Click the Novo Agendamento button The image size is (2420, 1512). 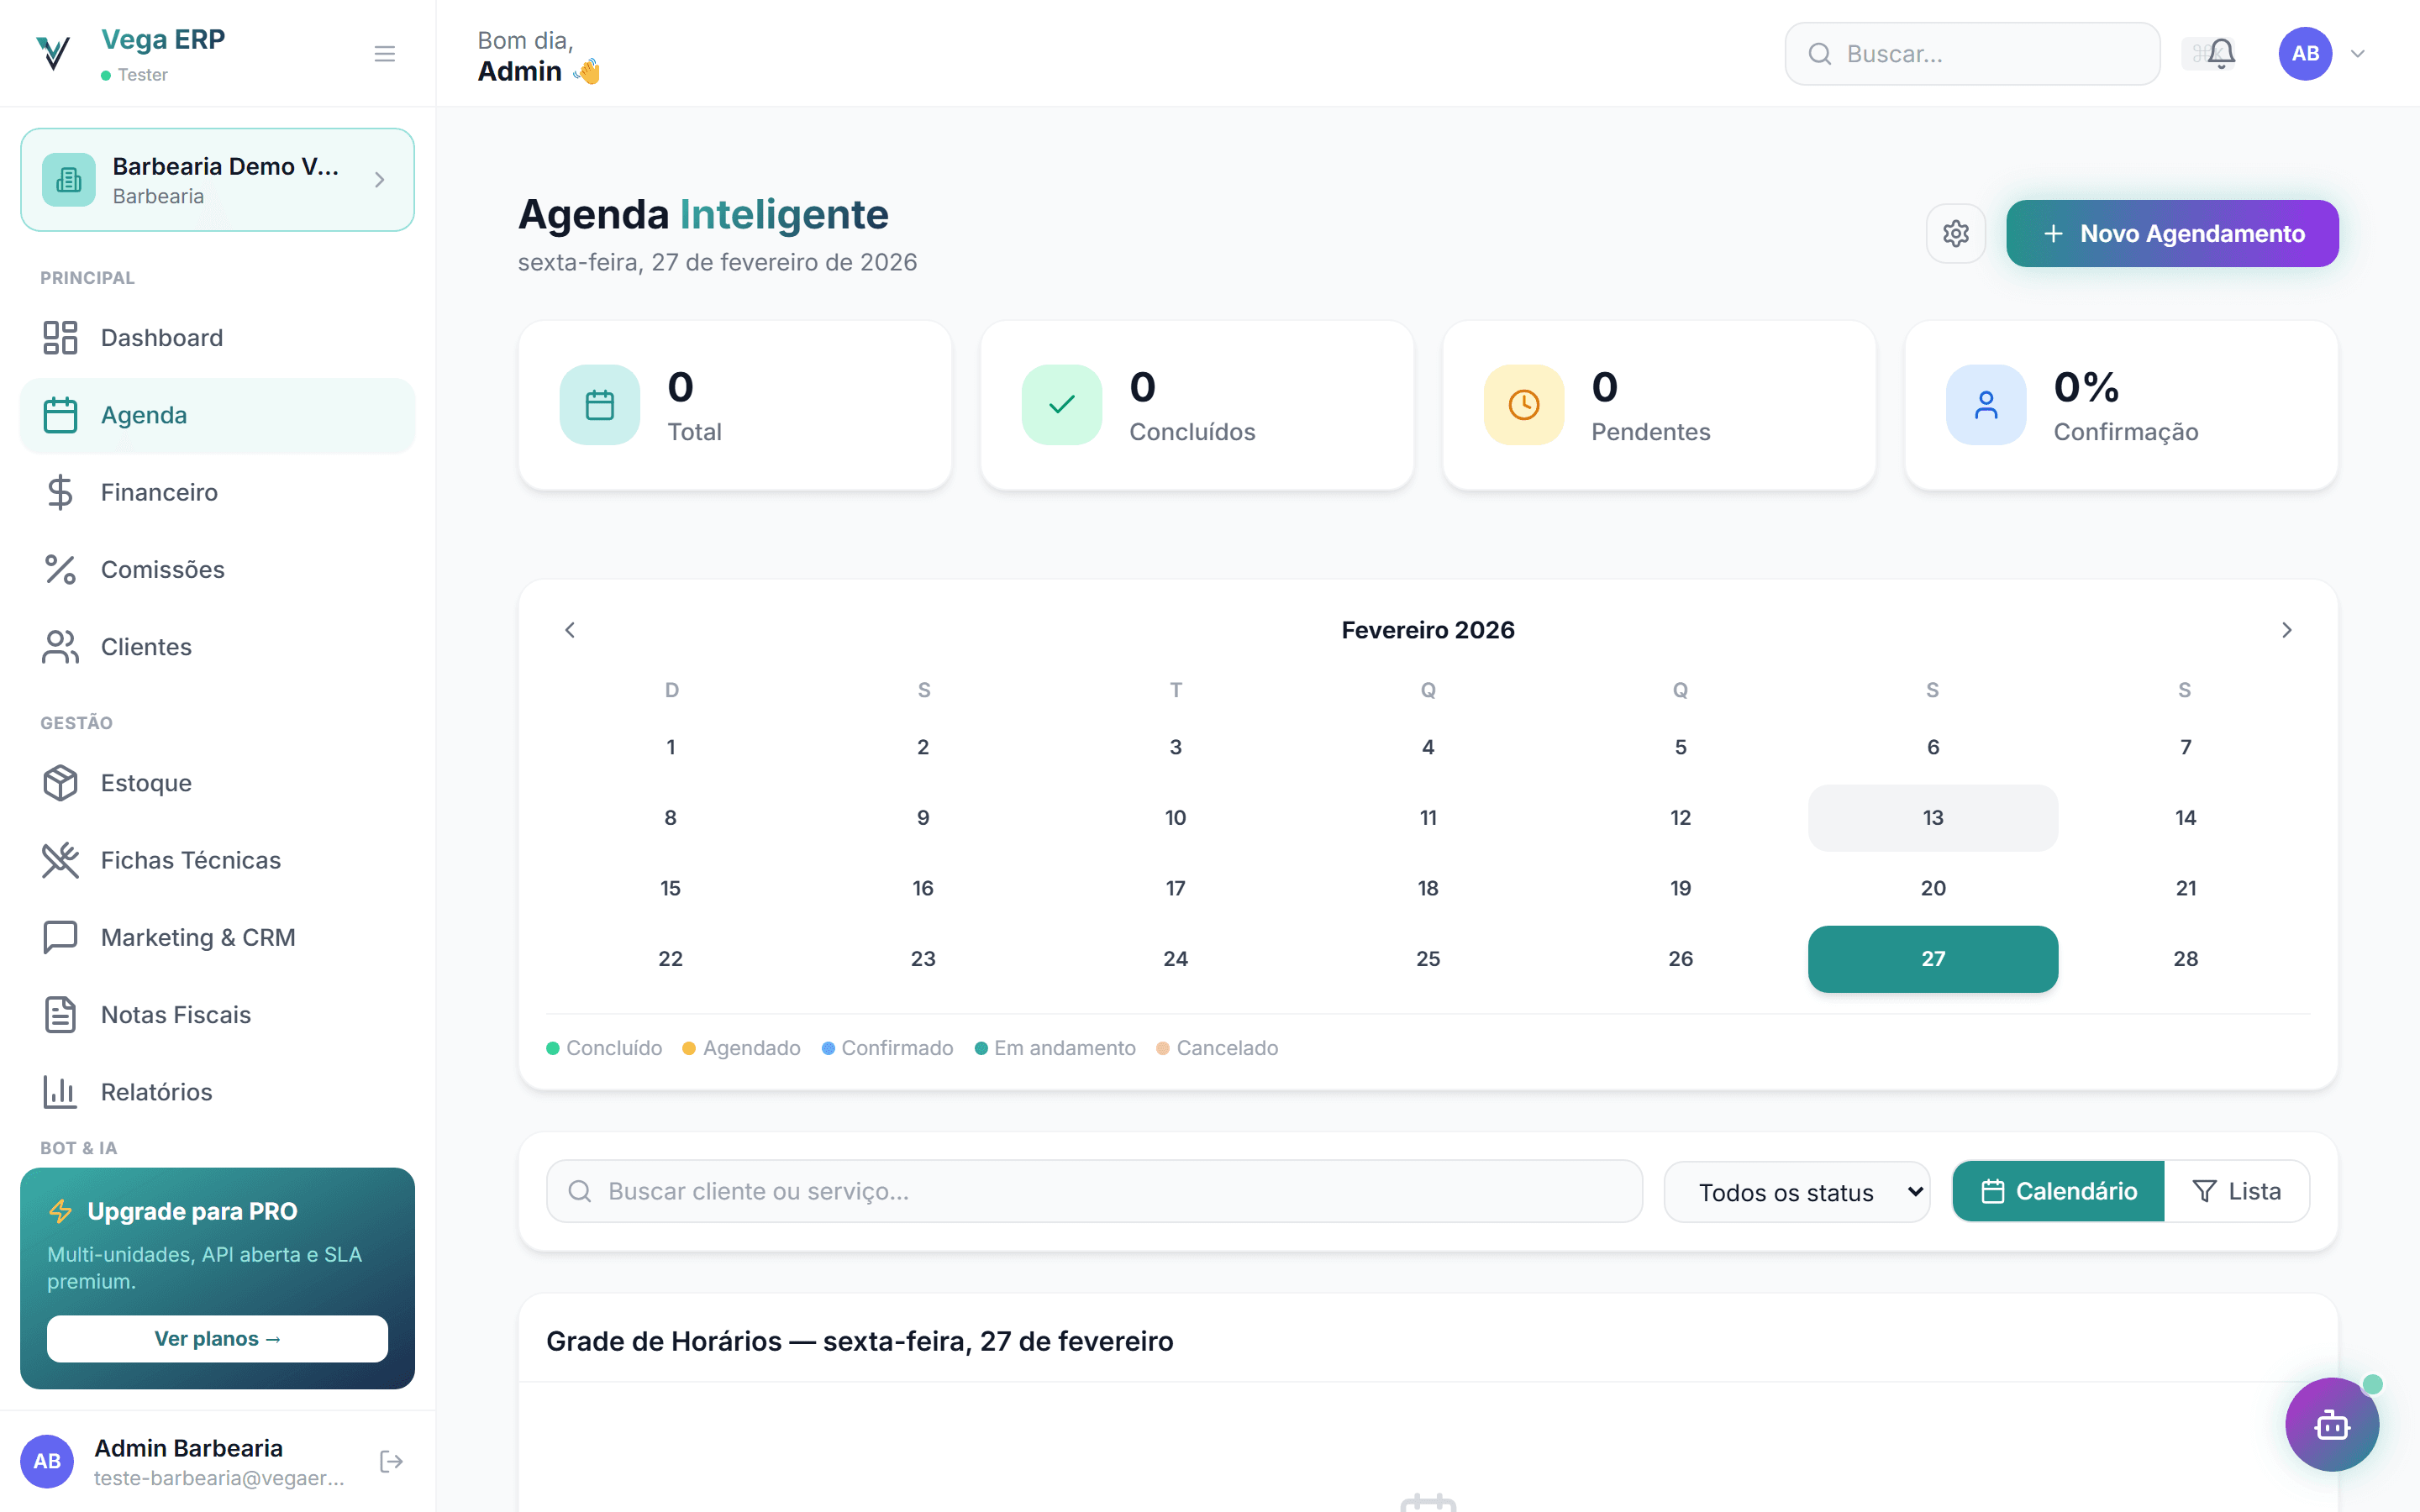[x=2172, y=234]
